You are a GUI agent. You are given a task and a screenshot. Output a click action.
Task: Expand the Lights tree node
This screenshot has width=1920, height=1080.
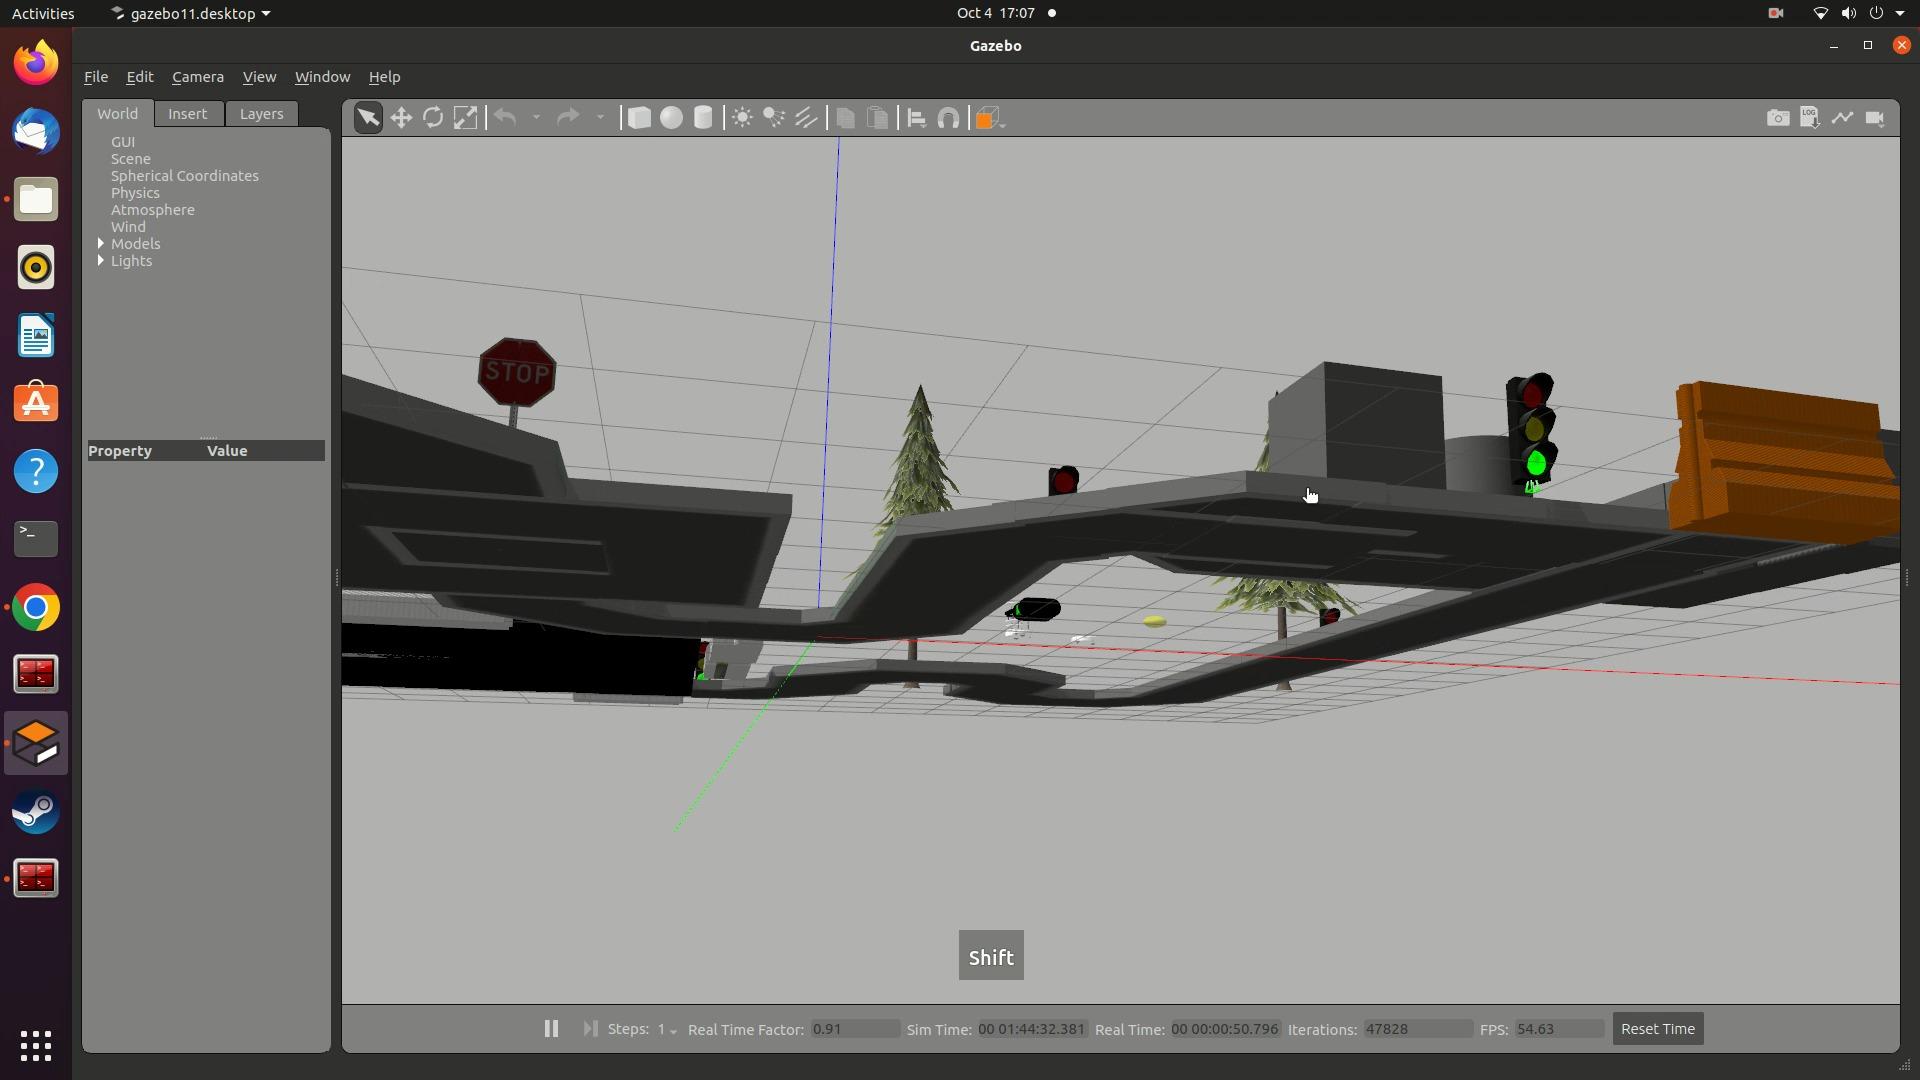coord(100,260)
